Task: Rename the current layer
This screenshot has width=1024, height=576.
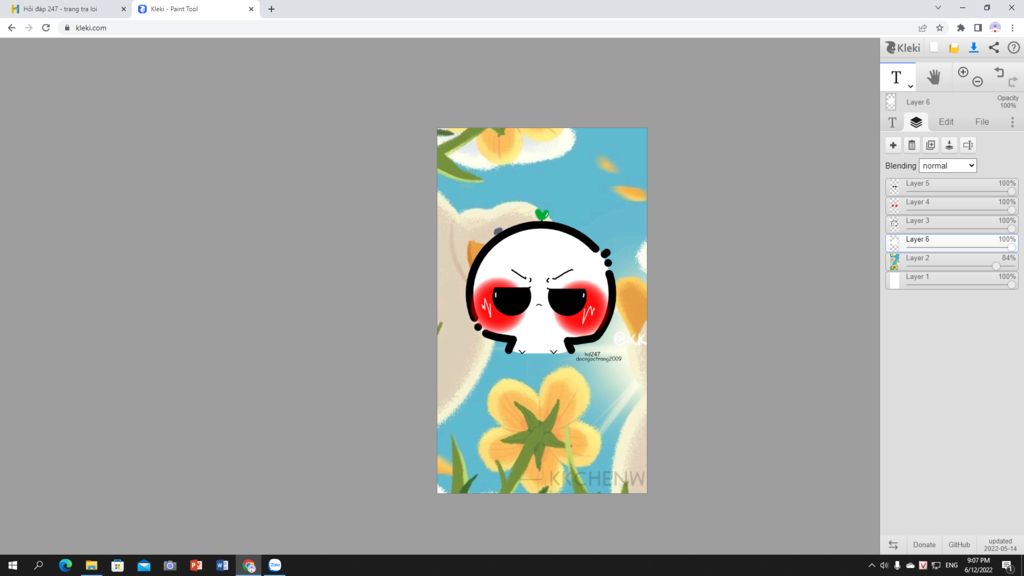Action: click(967, 144)
